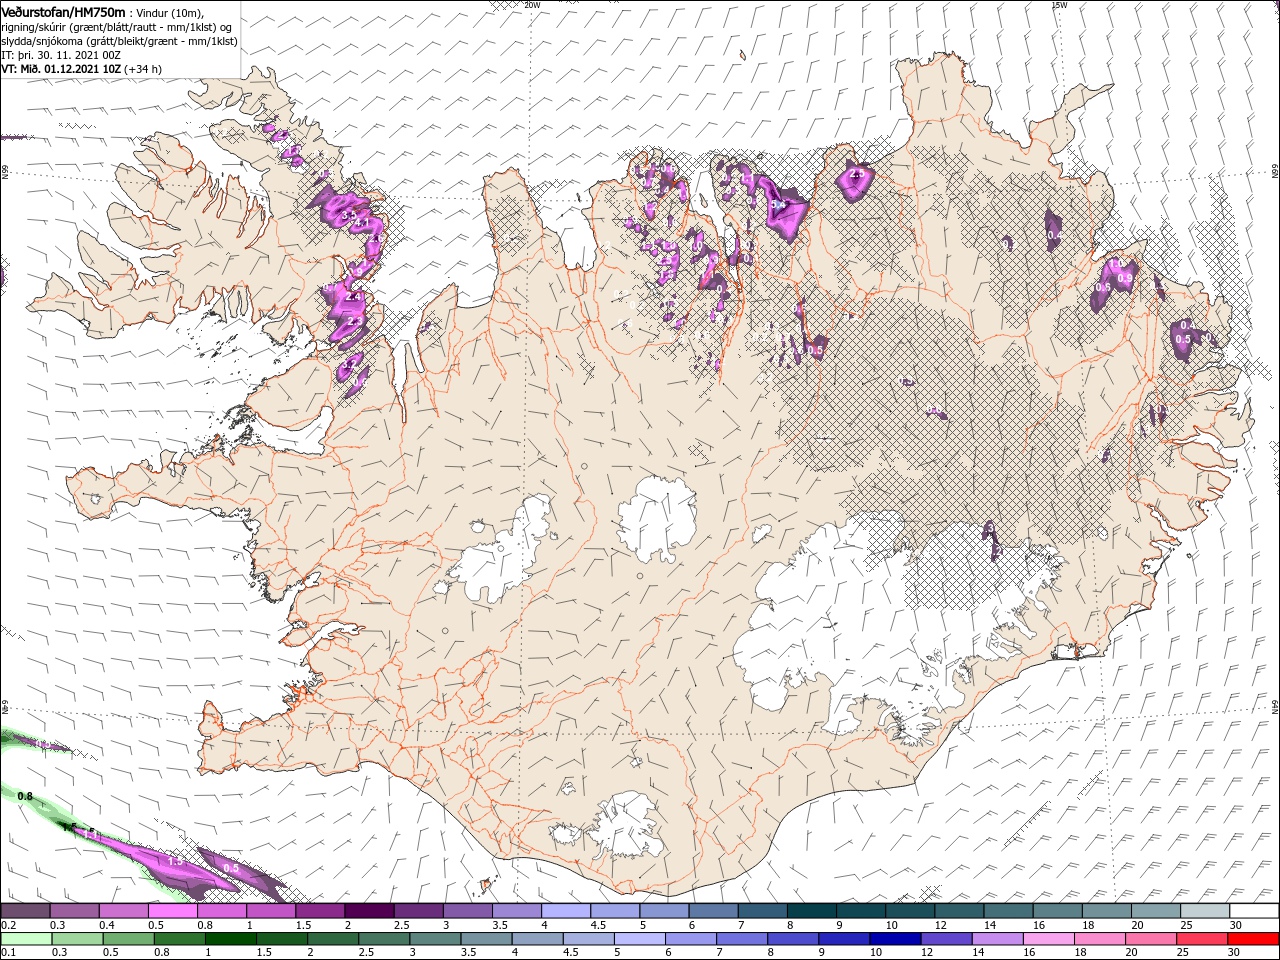Click the bright red 30 swatch, lower legend

click(x=1254, y=939)
